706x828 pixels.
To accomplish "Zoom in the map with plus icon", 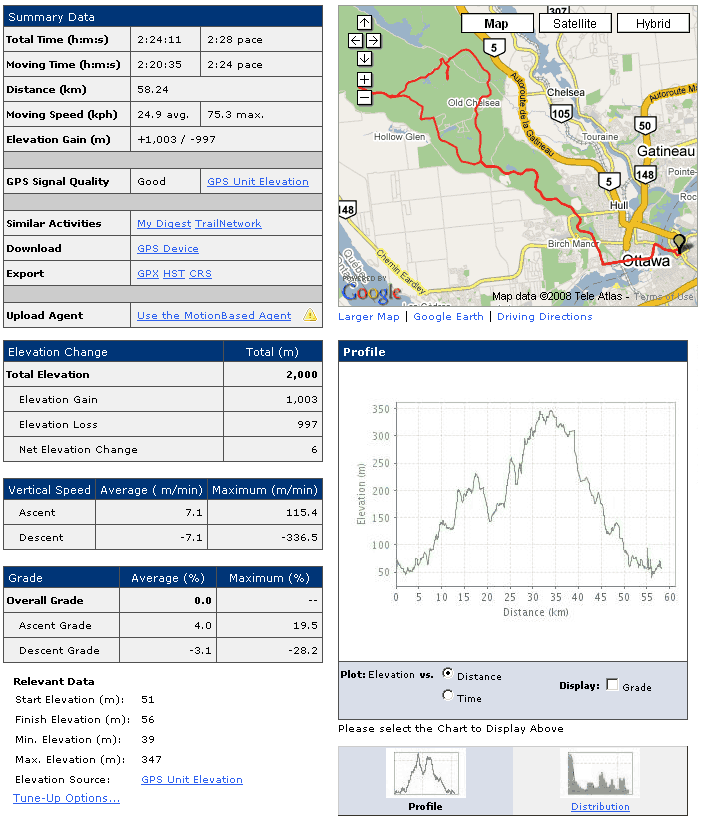I will pos(364,80).
